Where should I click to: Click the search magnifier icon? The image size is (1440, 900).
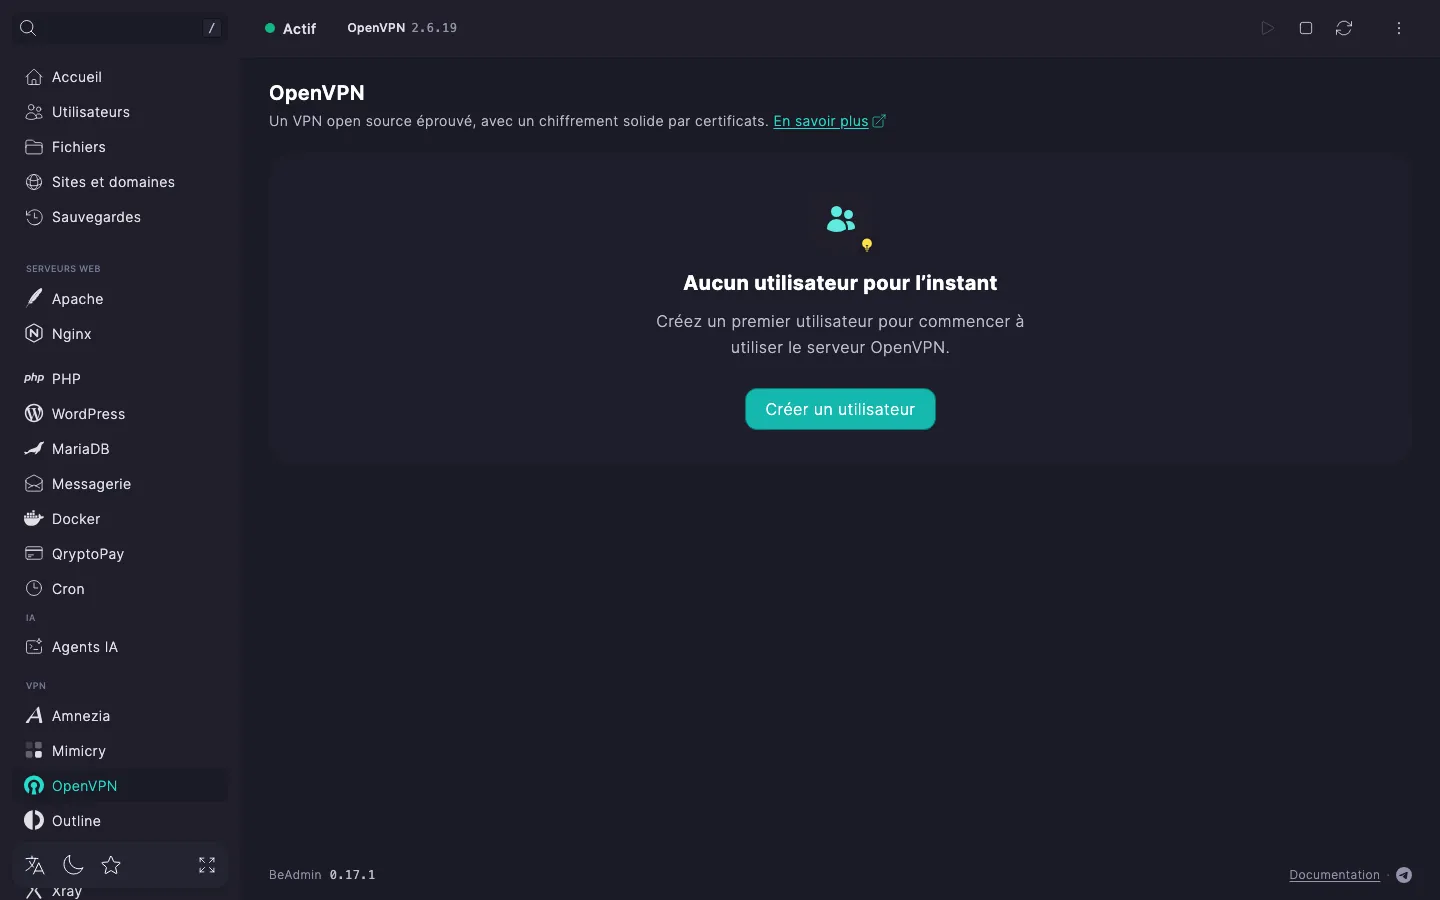click(x=28, y=28)
